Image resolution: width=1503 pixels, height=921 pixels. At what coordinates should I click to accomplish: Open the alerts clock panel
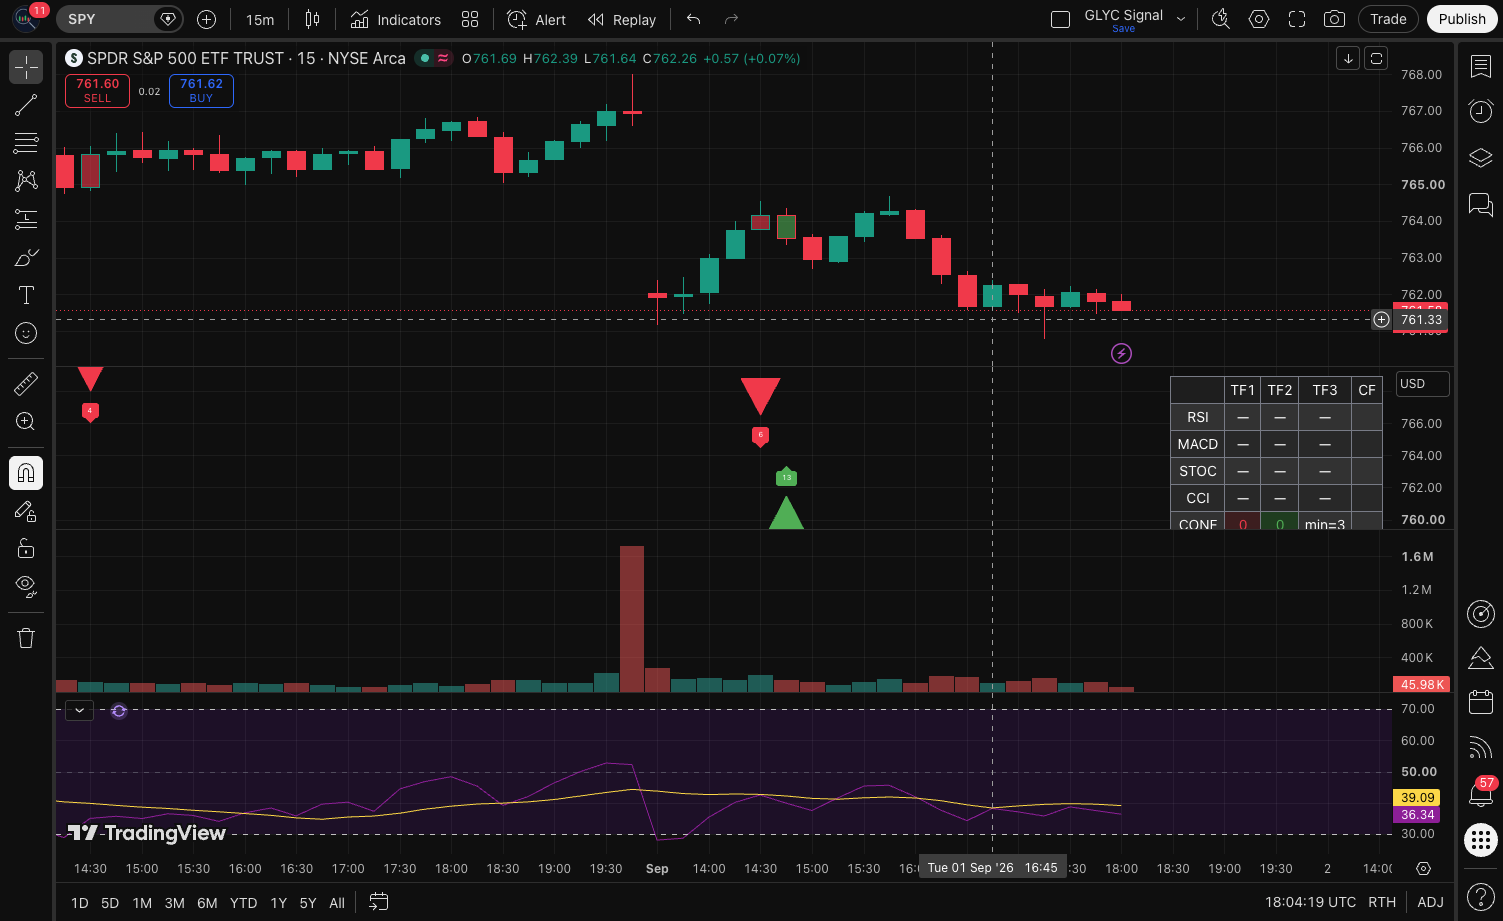tap(1480, 110)
